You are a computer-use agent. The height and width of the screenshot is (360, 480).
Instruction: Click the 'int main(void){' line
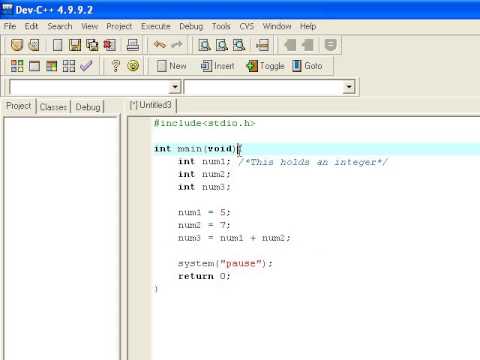pyautogui.click(x=198, y=149)
